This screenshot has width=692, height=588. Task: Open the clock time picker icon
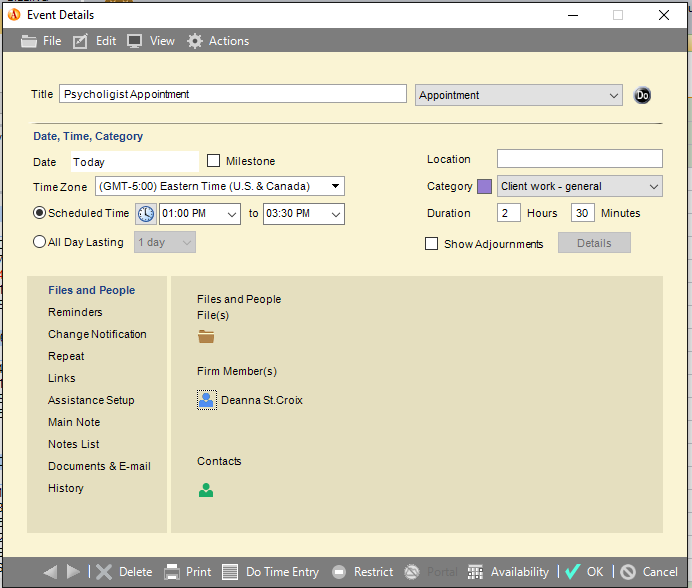(x=146, y=214)
